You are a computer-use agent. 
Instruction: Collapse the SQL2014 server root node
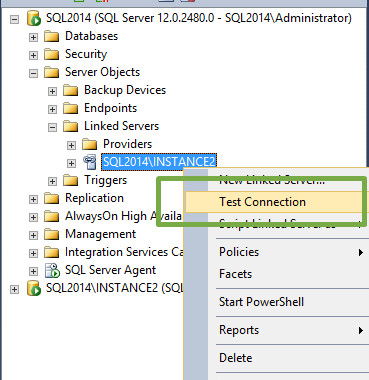tap(14, 19)
